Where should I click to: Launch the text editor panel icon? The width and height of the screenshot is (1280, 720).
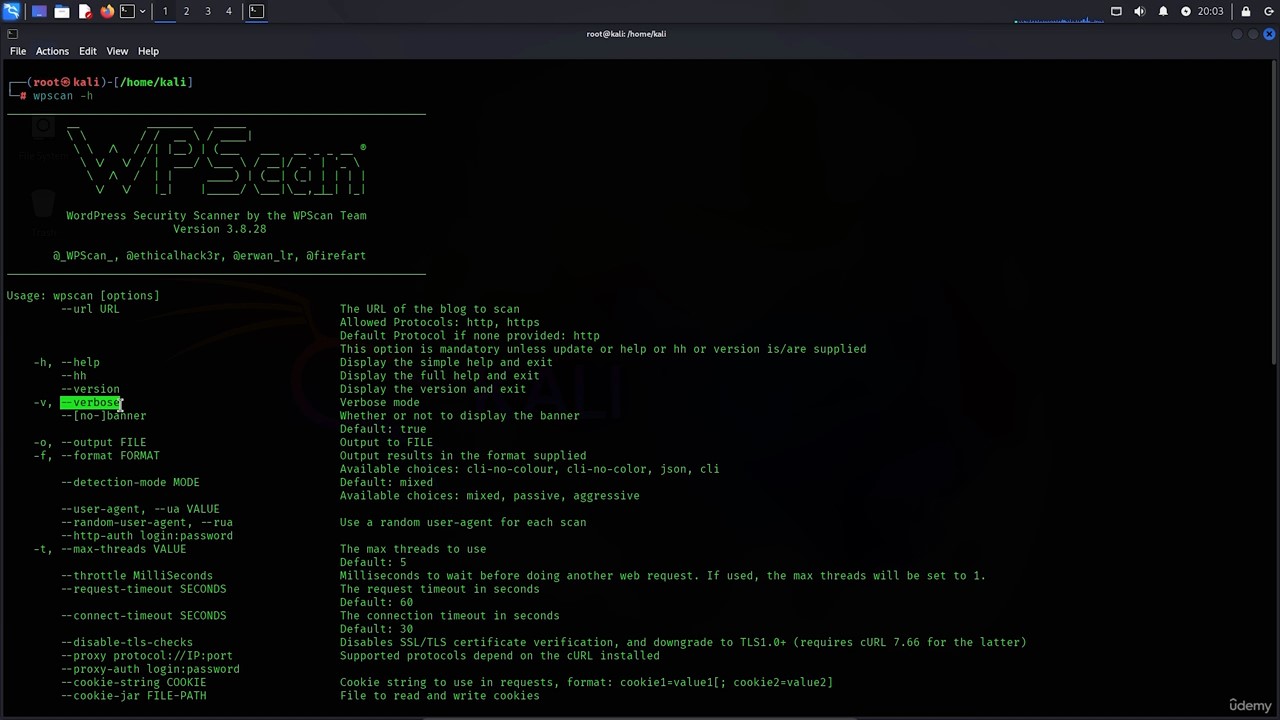click(85, 11)
